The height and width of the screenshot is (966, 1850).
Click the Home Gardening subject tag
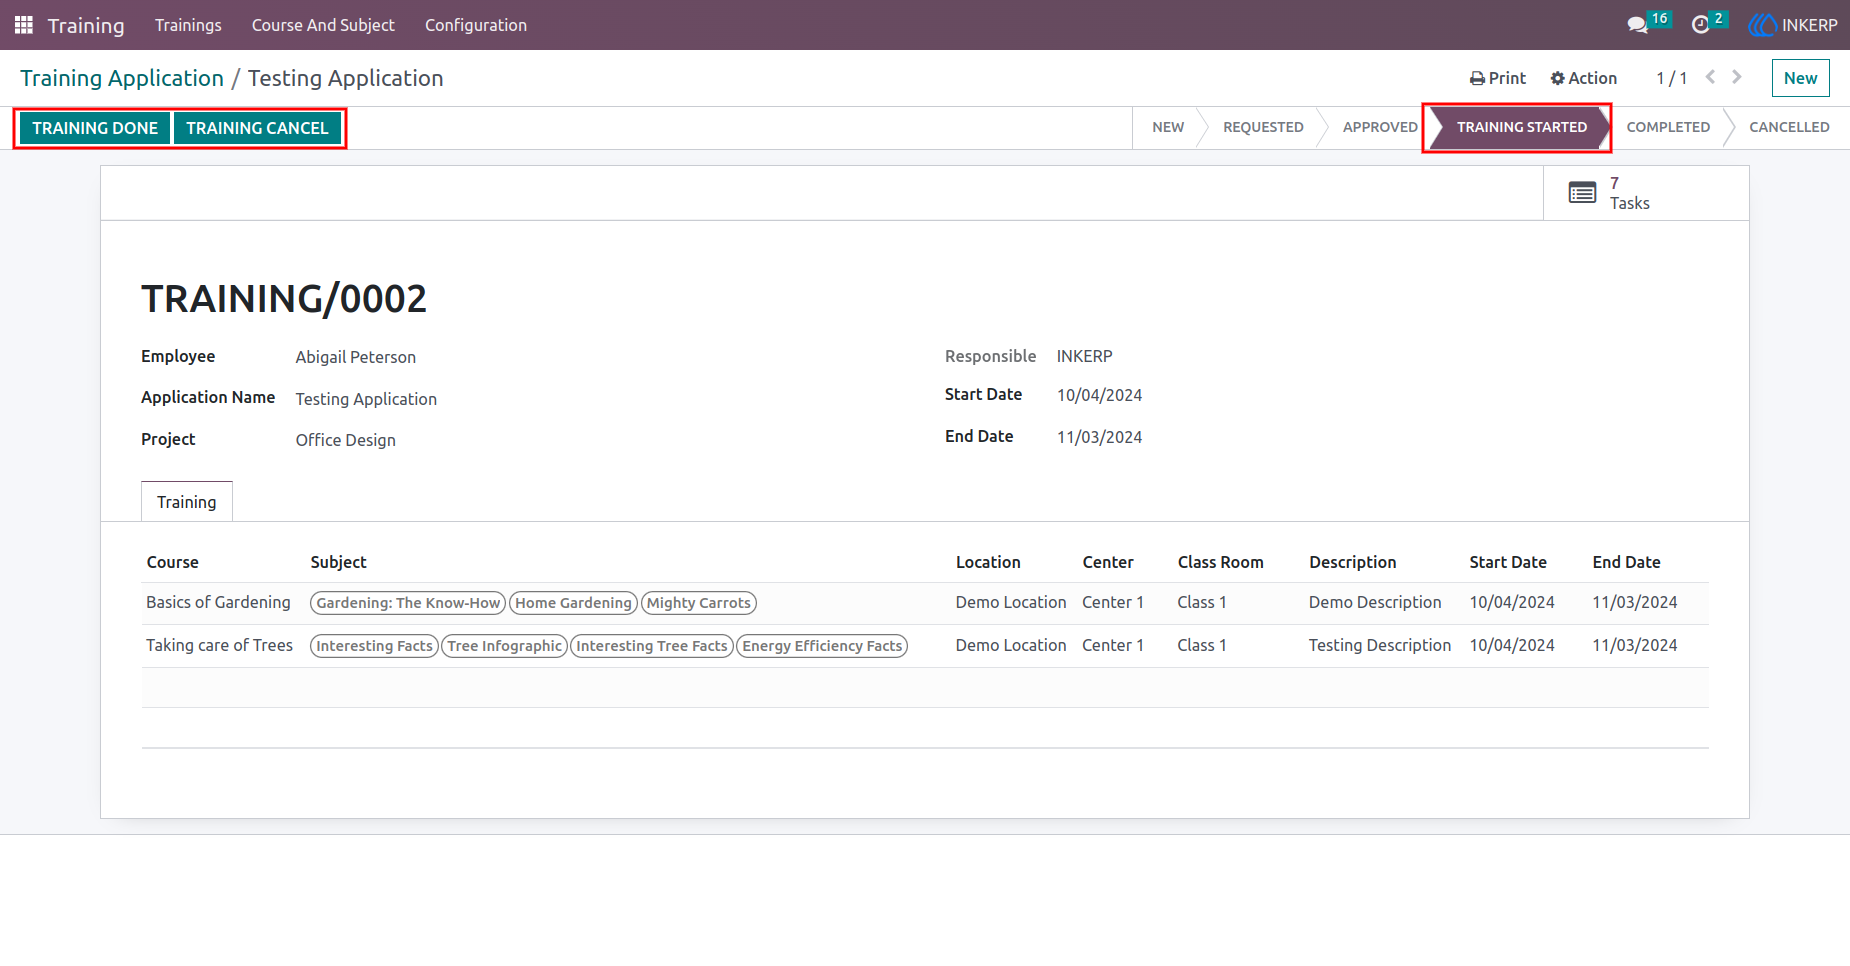(574, 603)
